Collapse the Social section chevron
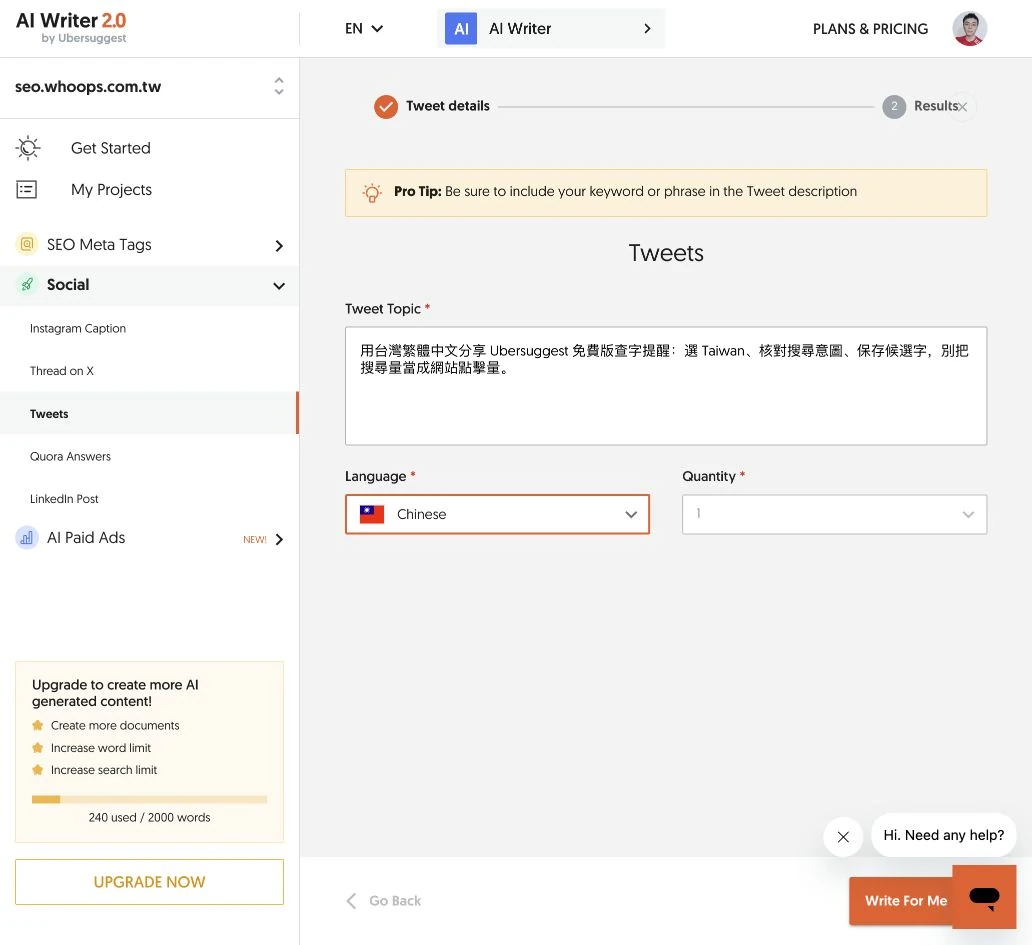 (x=279, y=286)
